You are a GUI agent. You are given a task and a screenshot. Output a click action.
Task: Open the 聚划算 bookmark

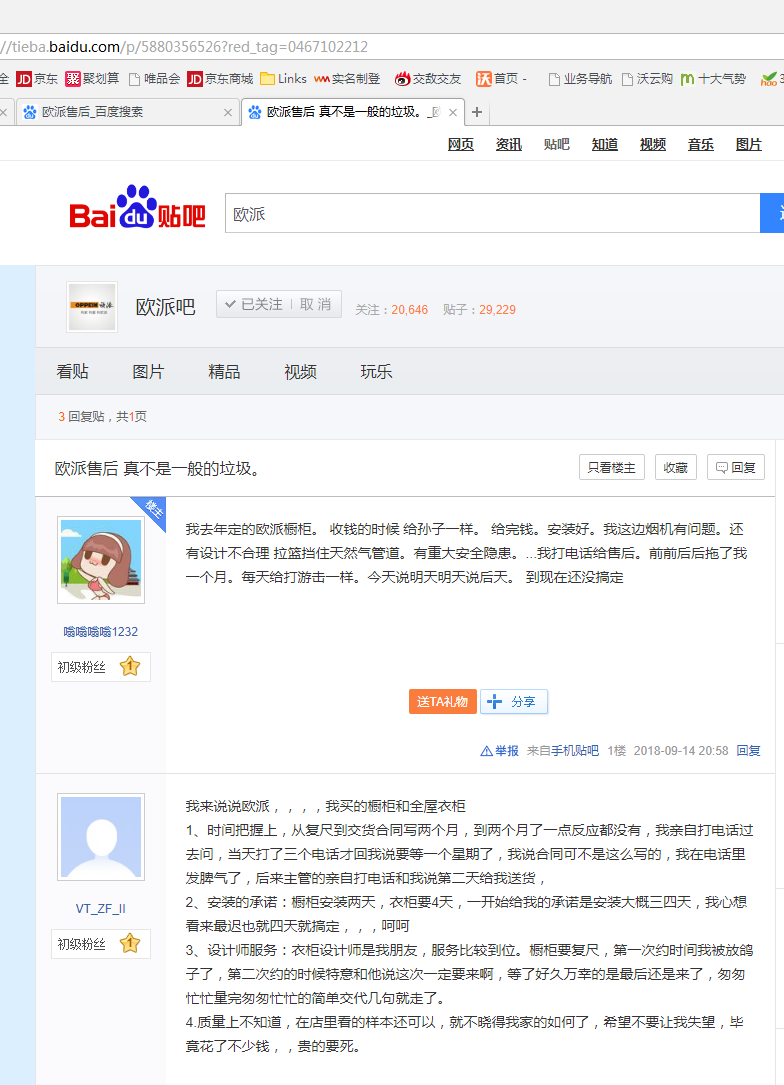point(92,79)
